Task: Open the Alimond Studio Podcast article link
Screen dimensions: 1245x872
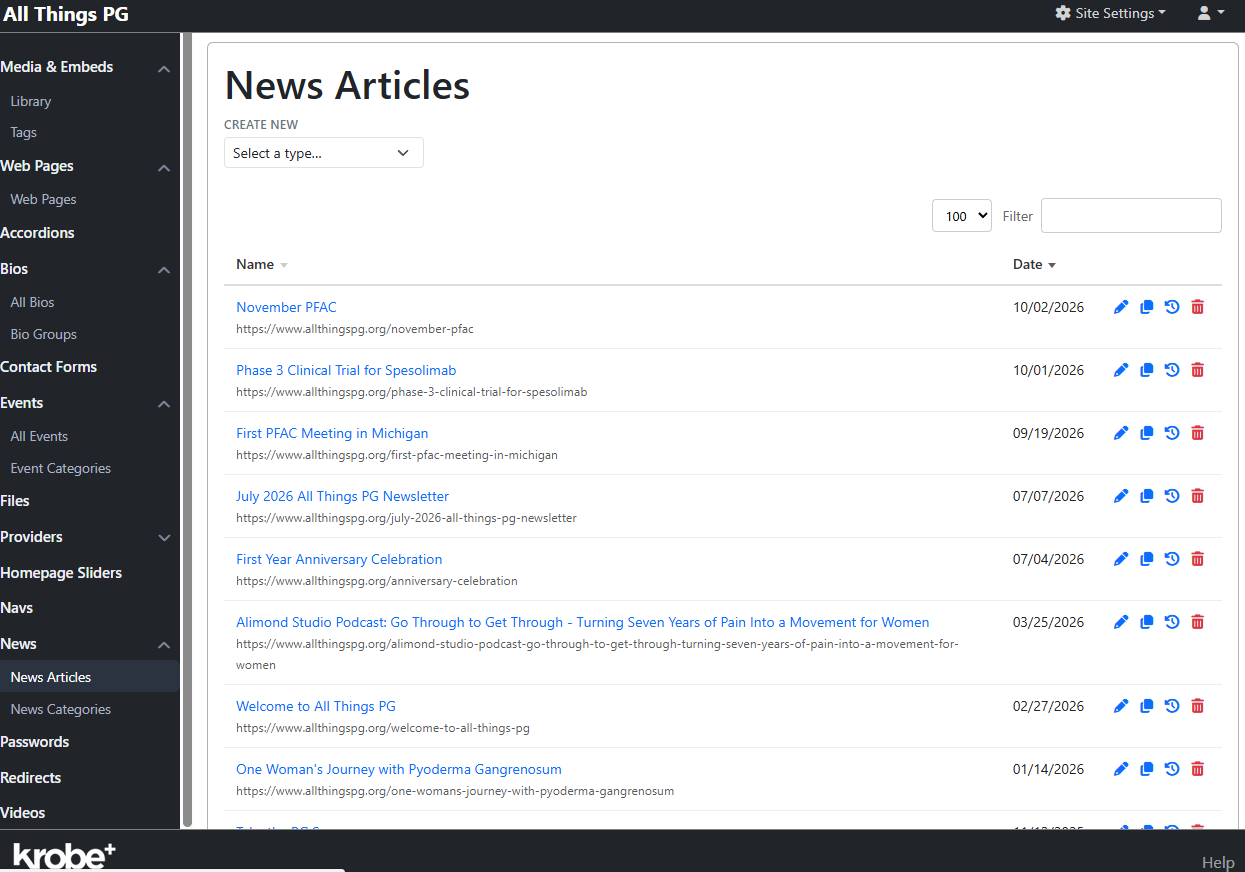Action: (583, 622)
